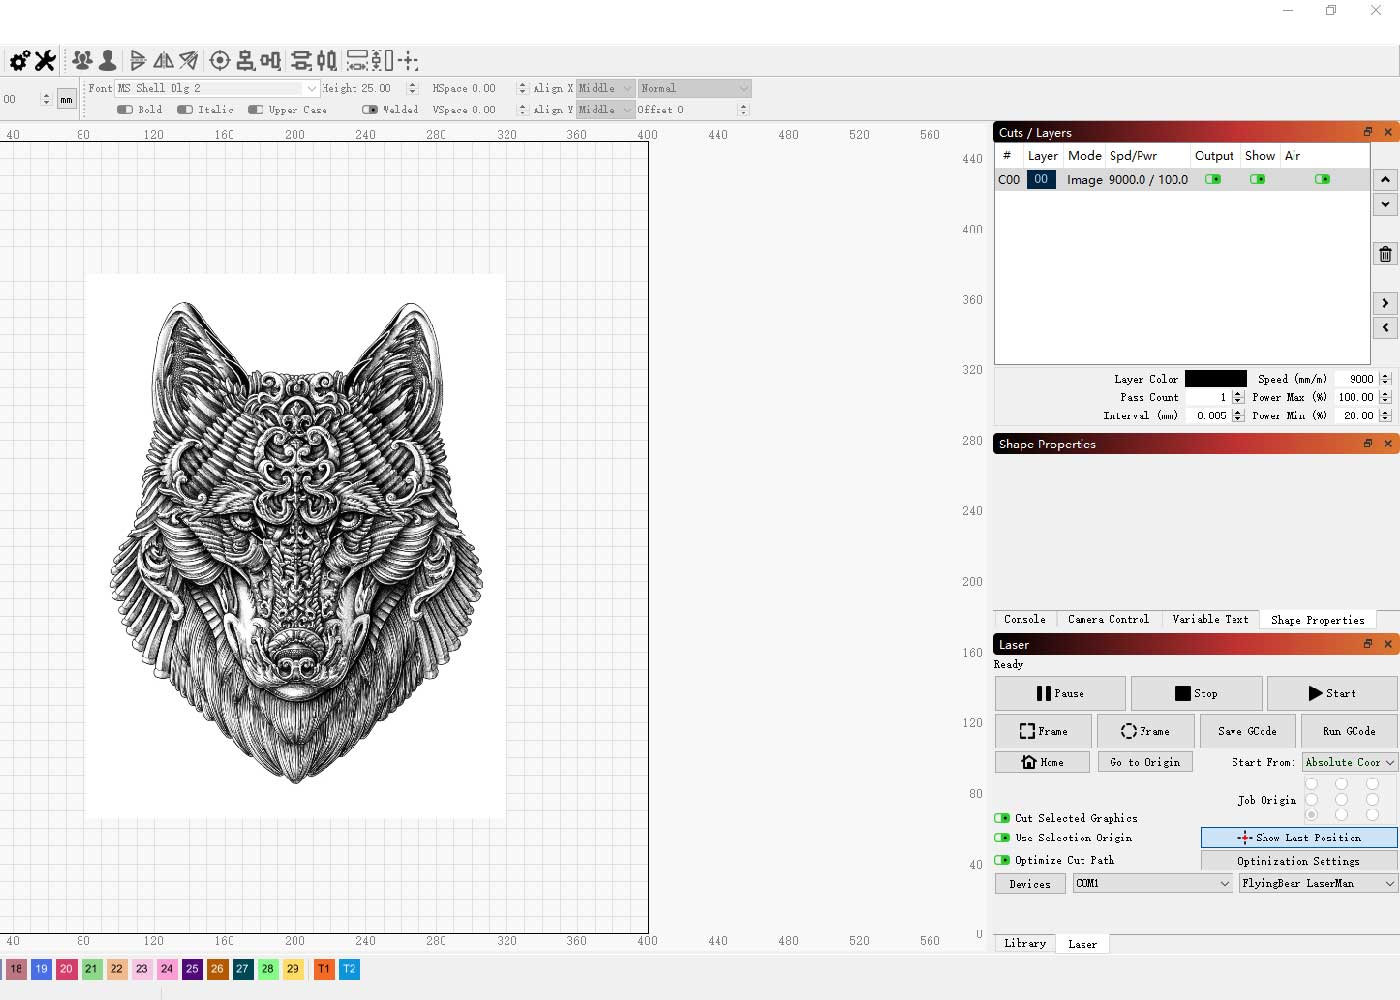1400x1000 pixels.
Task: Disable Cut Selected Graphics toggle
Action: pyautogui.click(x=1002, y=818)
